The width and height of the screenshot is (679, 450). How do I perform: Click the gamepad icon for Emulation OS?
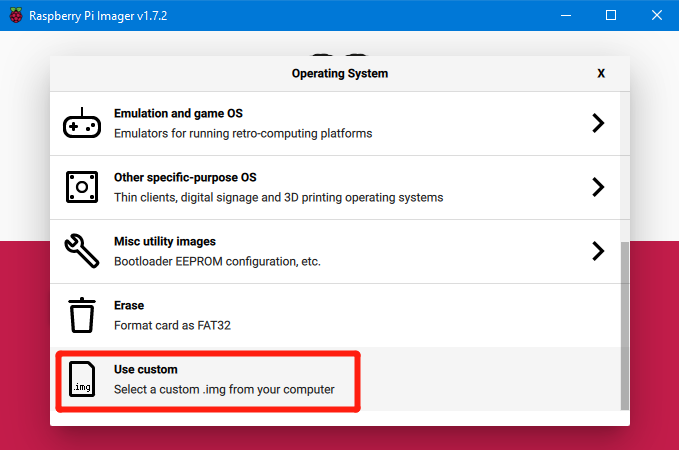pos(82,124)
